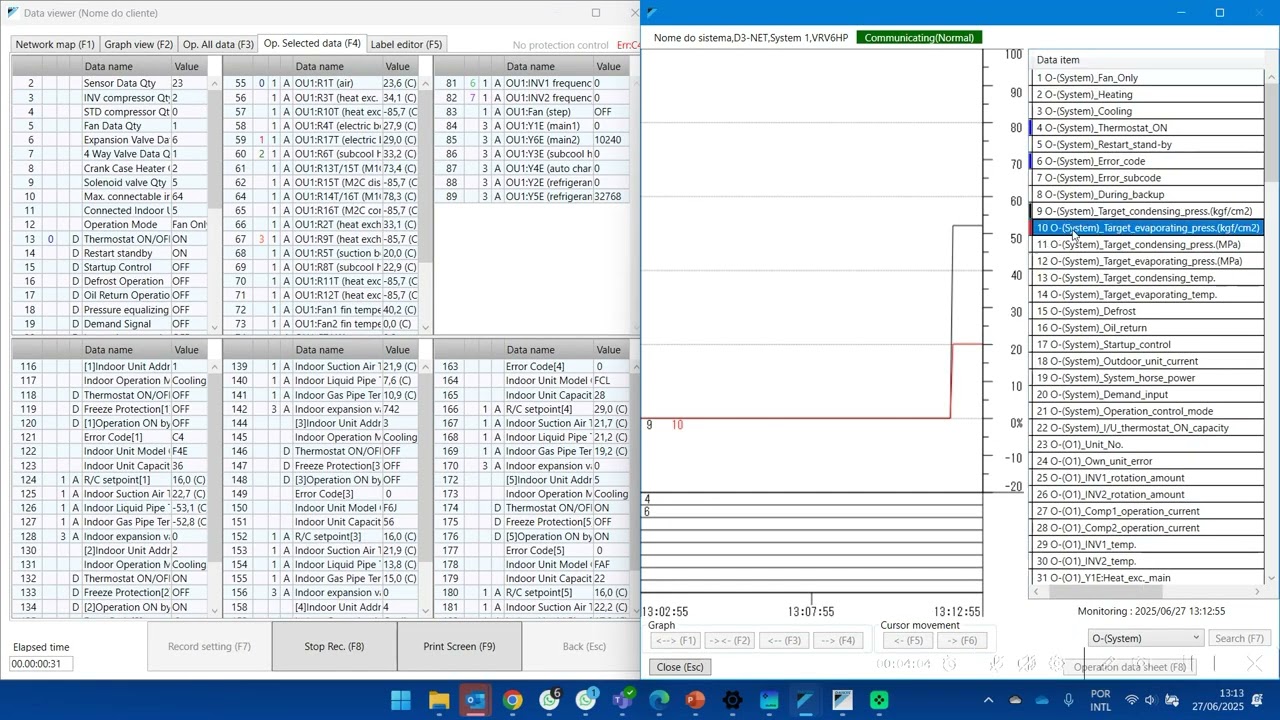Switch to the Network map (F1) tab

54,44
